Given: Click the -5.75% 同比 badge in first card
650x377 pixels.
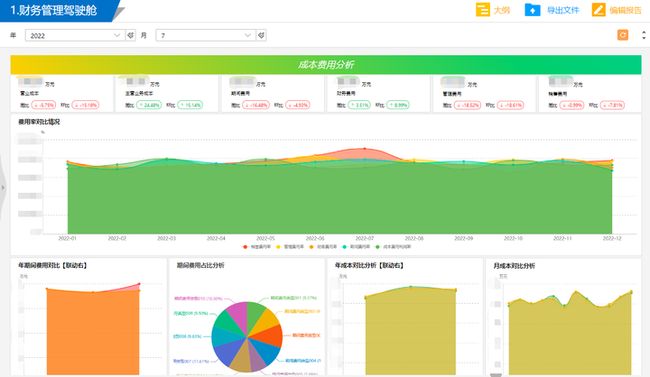Looking at the screenshot, I should pos(43,105).
